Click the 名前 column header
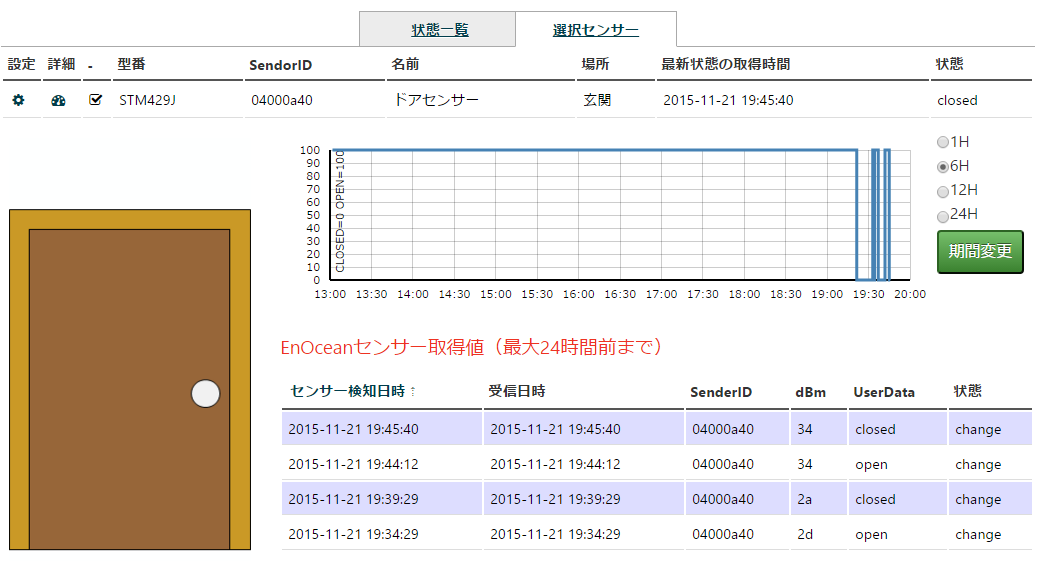Viewport: 1043px width, 561px height. coord(405,65)
